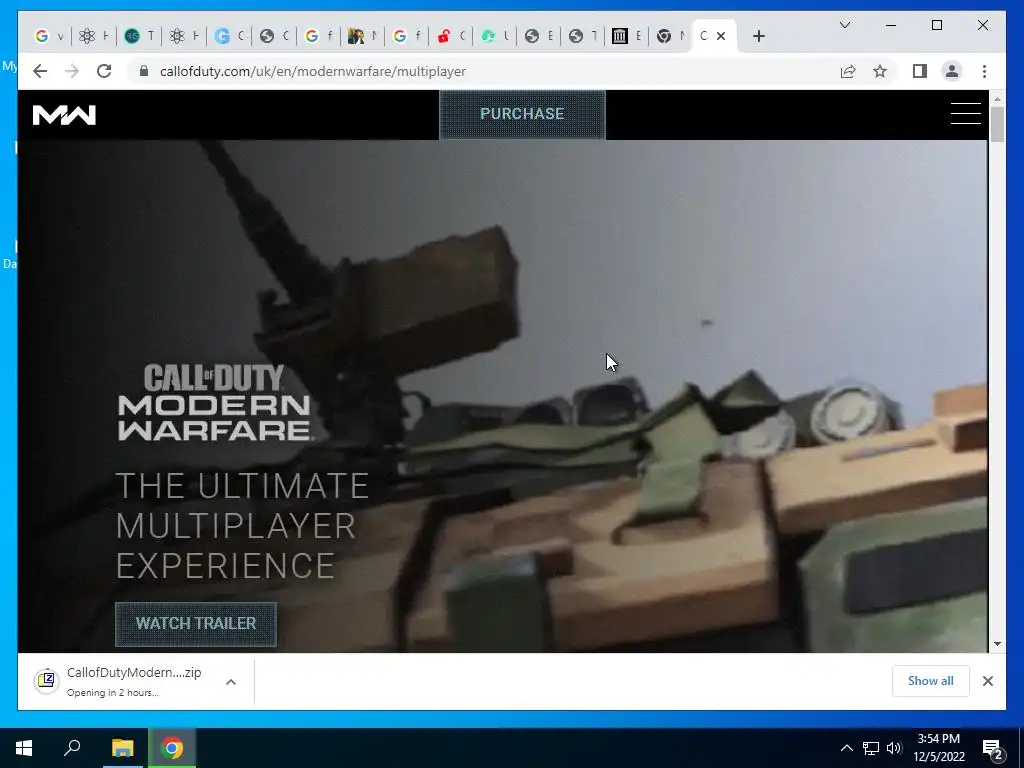Click the vertical scrollbar thumb
Image resolution: width=1024 pixels, height=768 pixels.
click(997, 124)
